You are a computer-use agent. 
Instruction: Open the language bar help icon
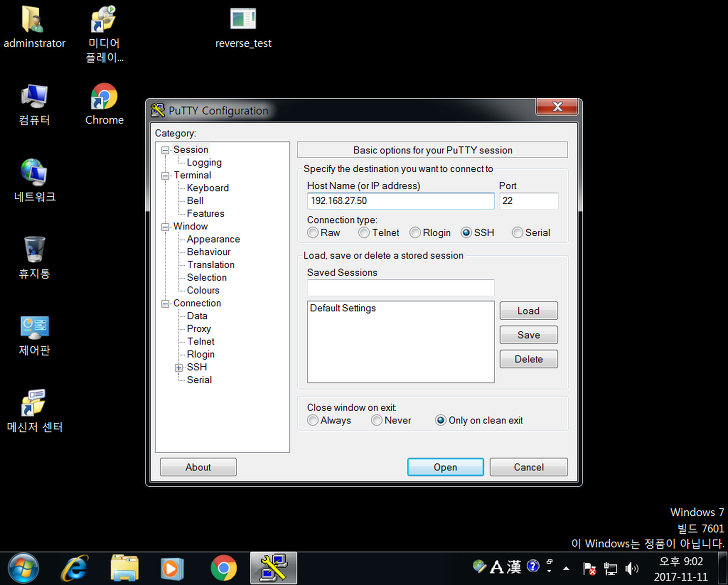(x=533, y=566)
